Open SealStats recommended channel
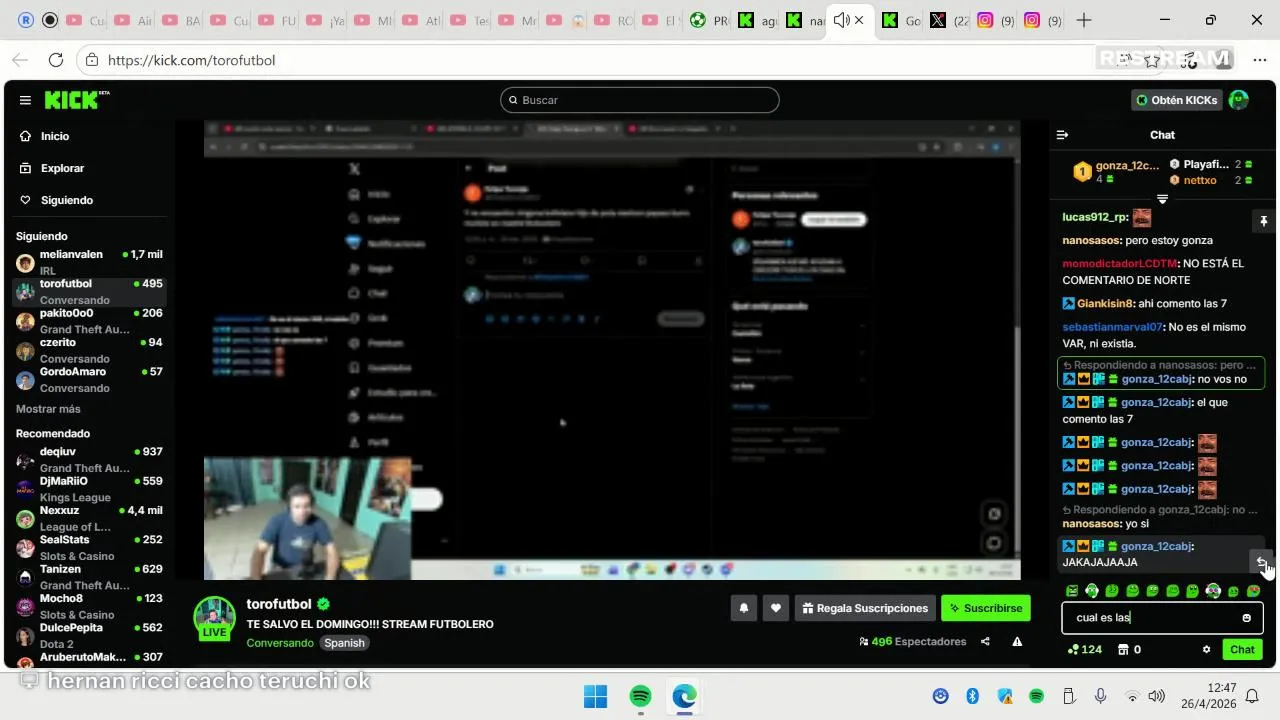 pyautogui.click(x=90, y=547)
